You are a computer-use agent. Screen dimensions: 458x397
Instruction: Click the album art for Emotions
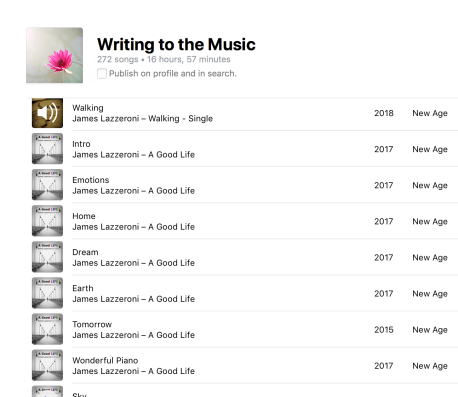(47, 185)
